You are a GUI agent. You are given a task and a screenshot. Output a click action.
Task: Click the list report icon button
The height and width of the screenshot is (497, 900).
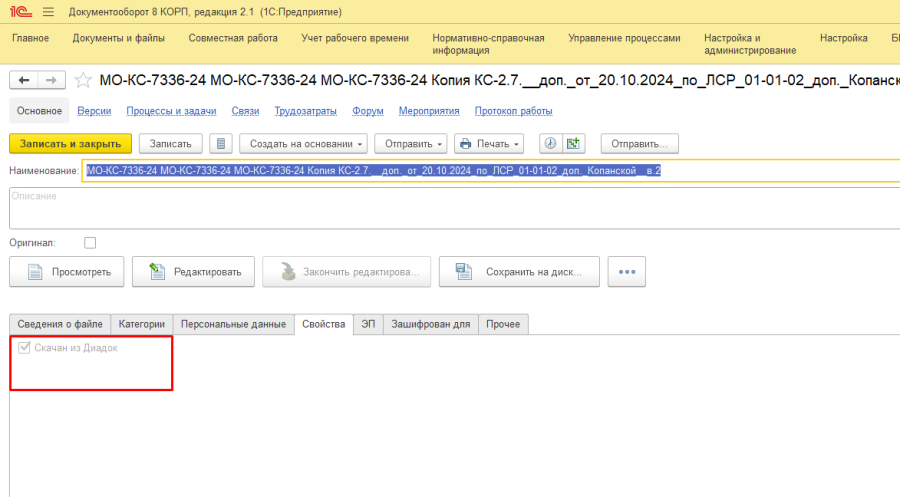[222, 144]
